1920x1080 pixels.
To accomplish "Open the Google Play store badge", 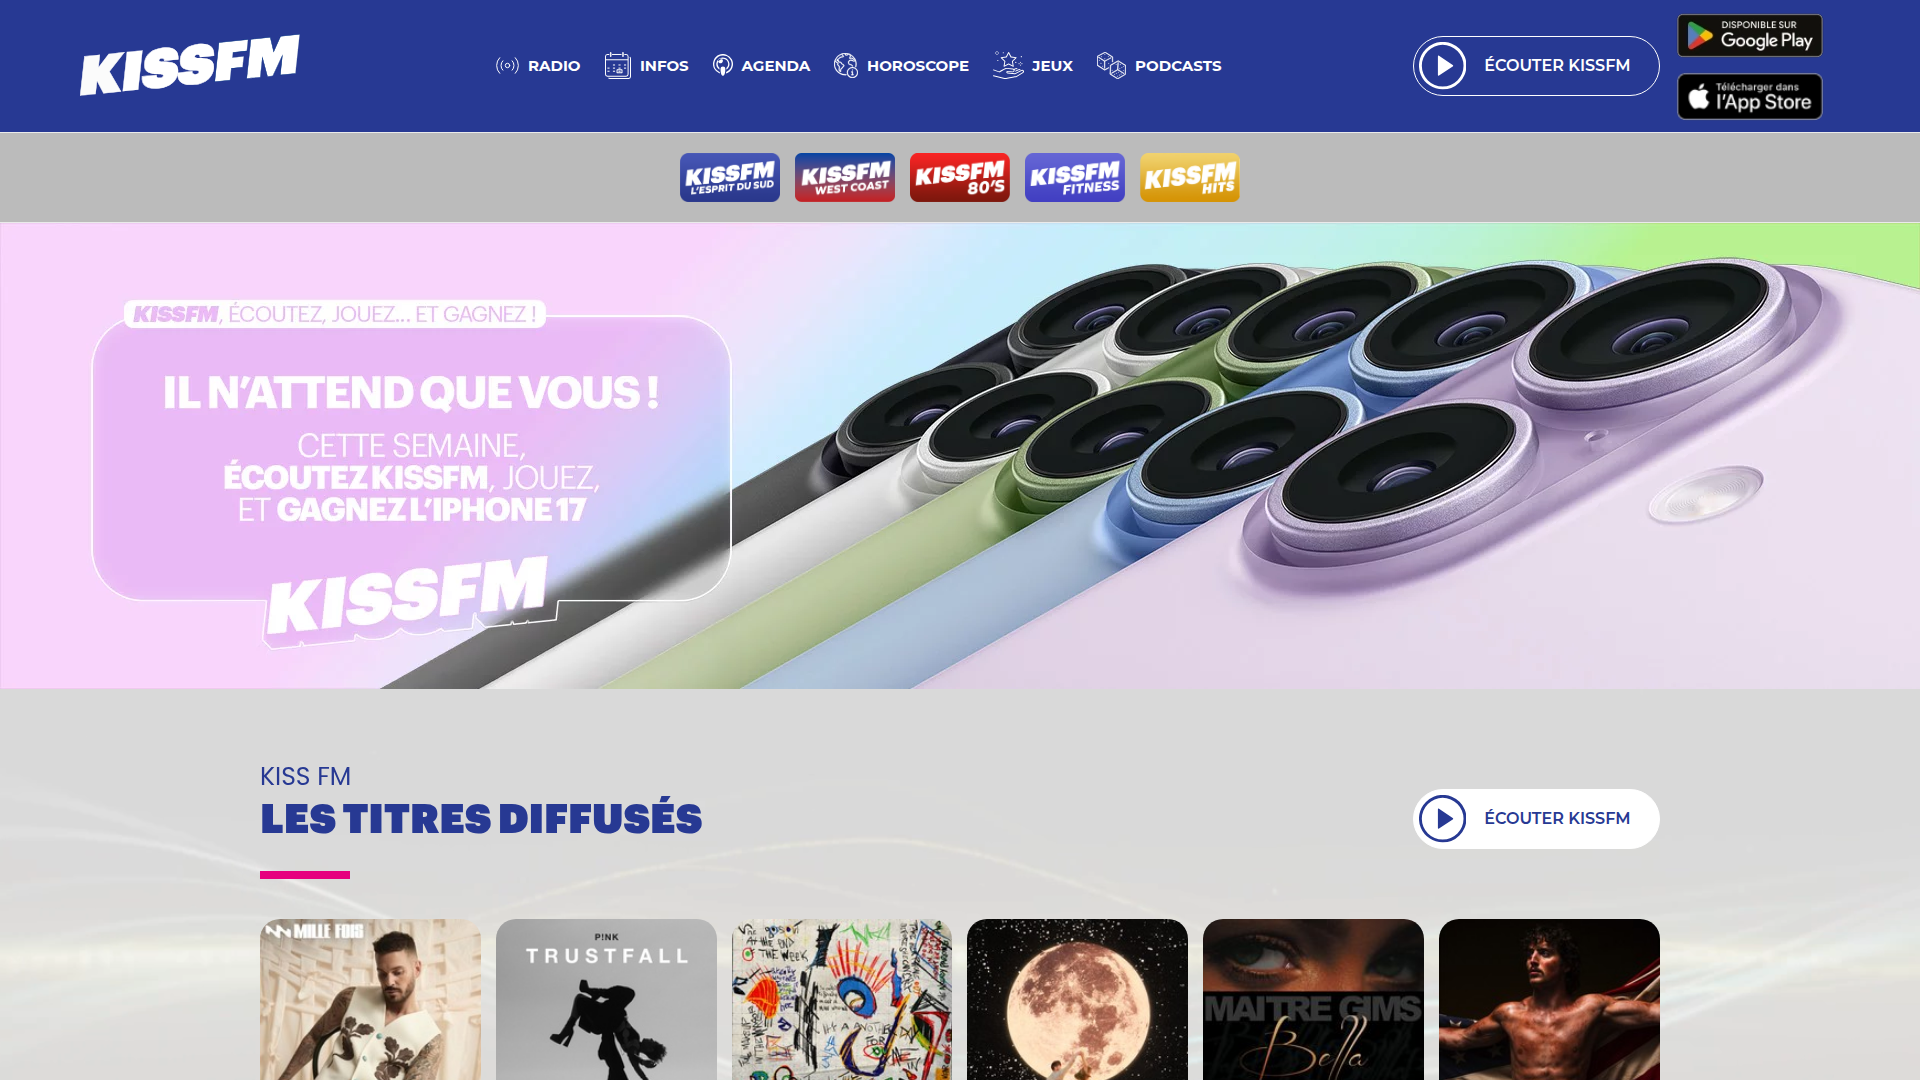I will pyautogui.click(x=1750, y=36).
